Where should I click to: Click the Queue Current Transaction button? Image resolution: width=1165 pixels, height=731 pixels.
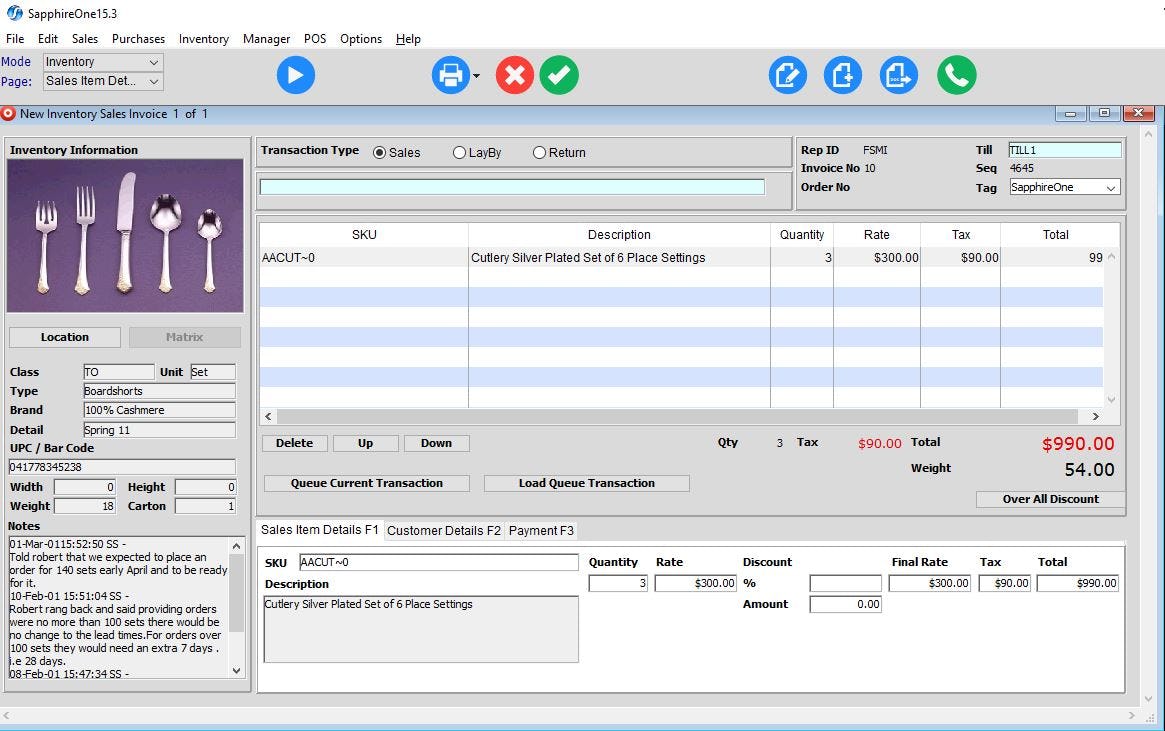[x=366, y=483]
